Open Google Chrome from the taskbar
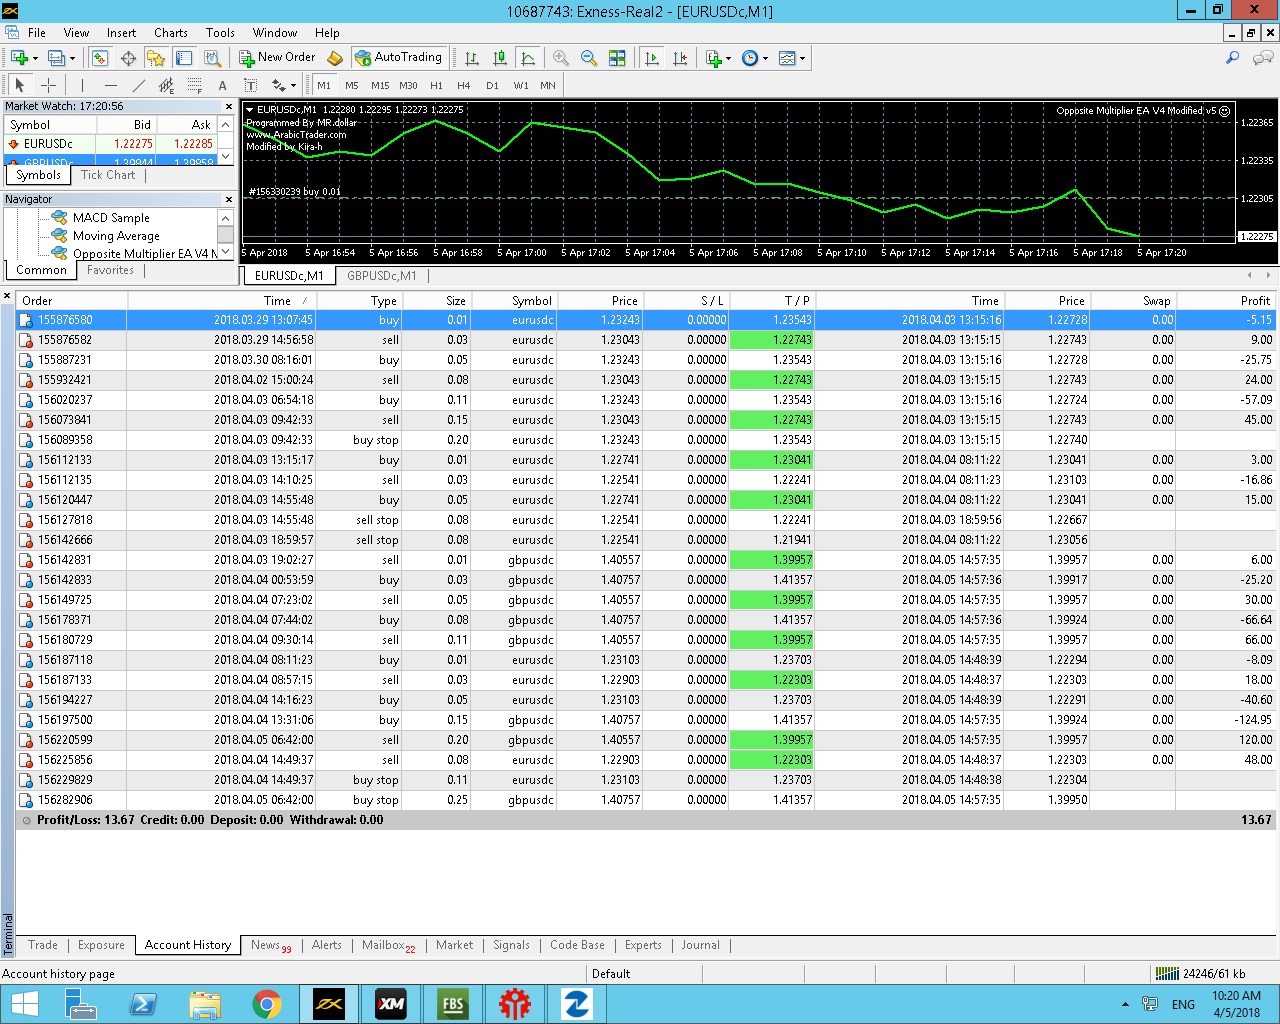This screenshot has height=1024, width=1280. point(266,1004)
